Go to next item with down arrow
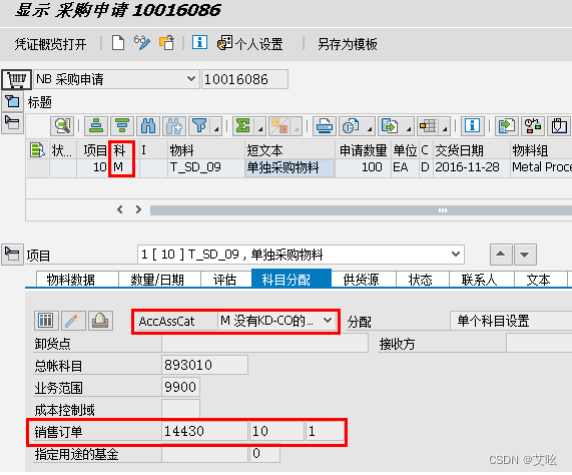Viewport: 572px width, 475px height. 525,254
